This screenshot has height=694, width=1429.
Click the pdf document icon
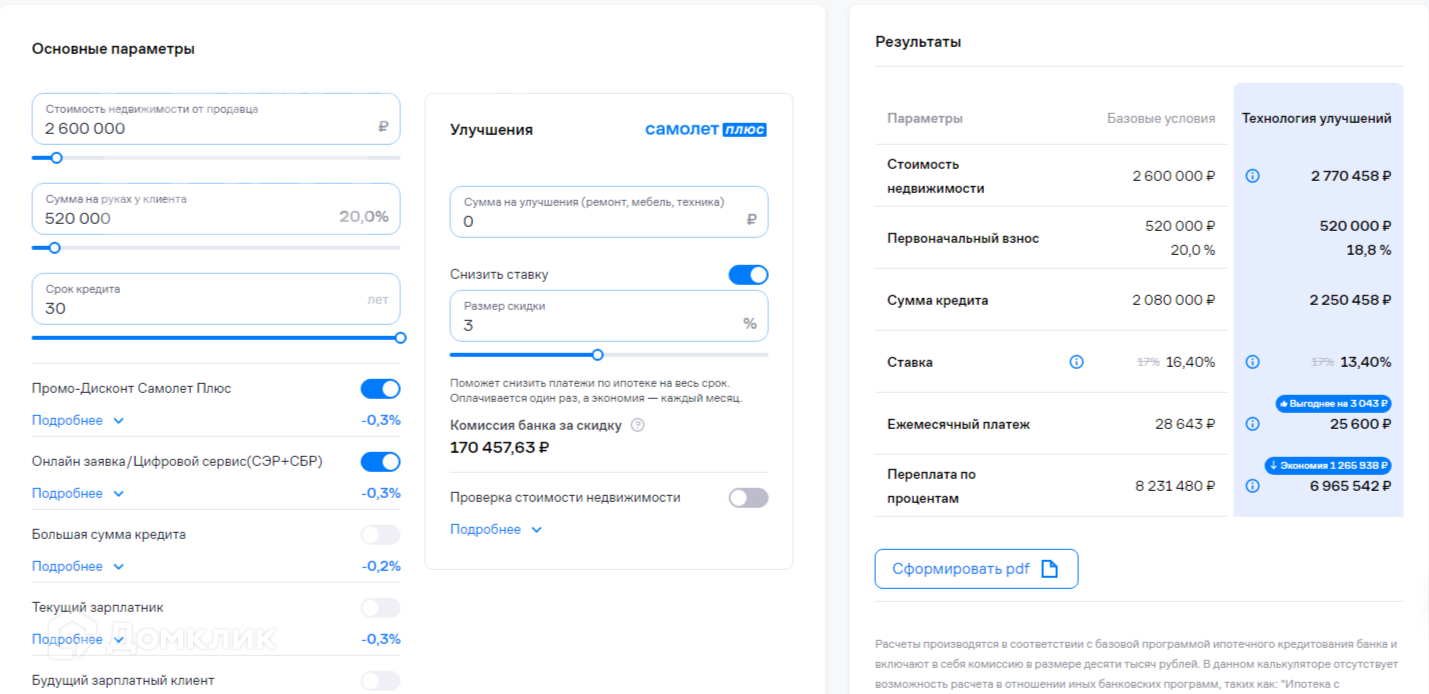[x=1049, y=569]
